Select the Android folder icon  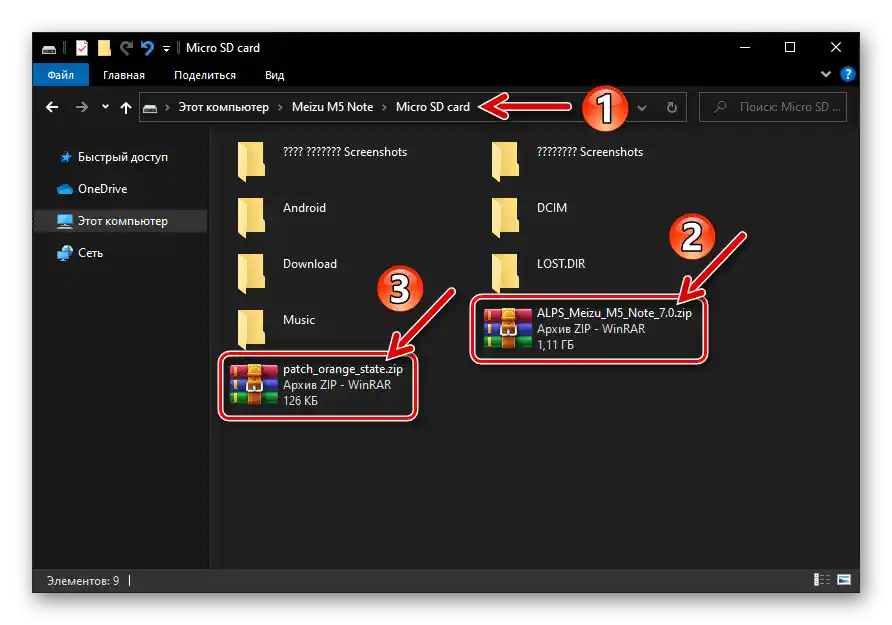pyautogui.click(x=251, y=218)
